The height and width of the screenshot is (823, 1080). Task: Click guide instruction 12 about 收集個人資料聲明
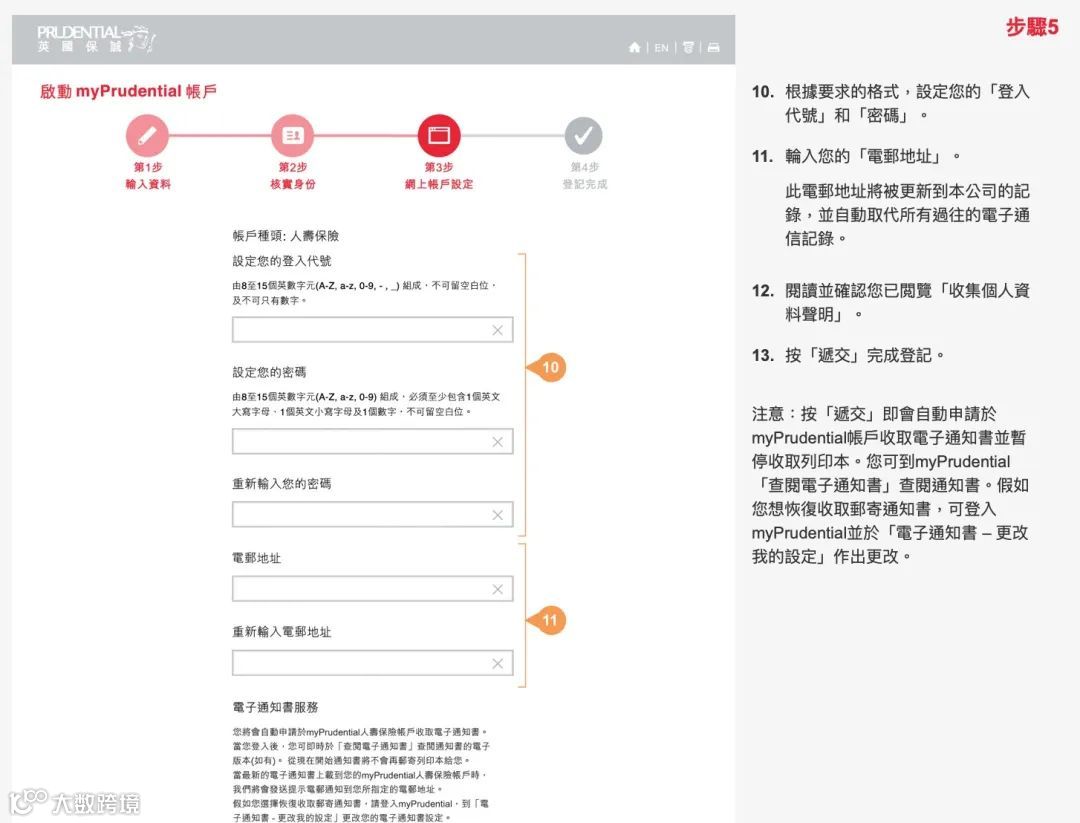tap(891, 302)
